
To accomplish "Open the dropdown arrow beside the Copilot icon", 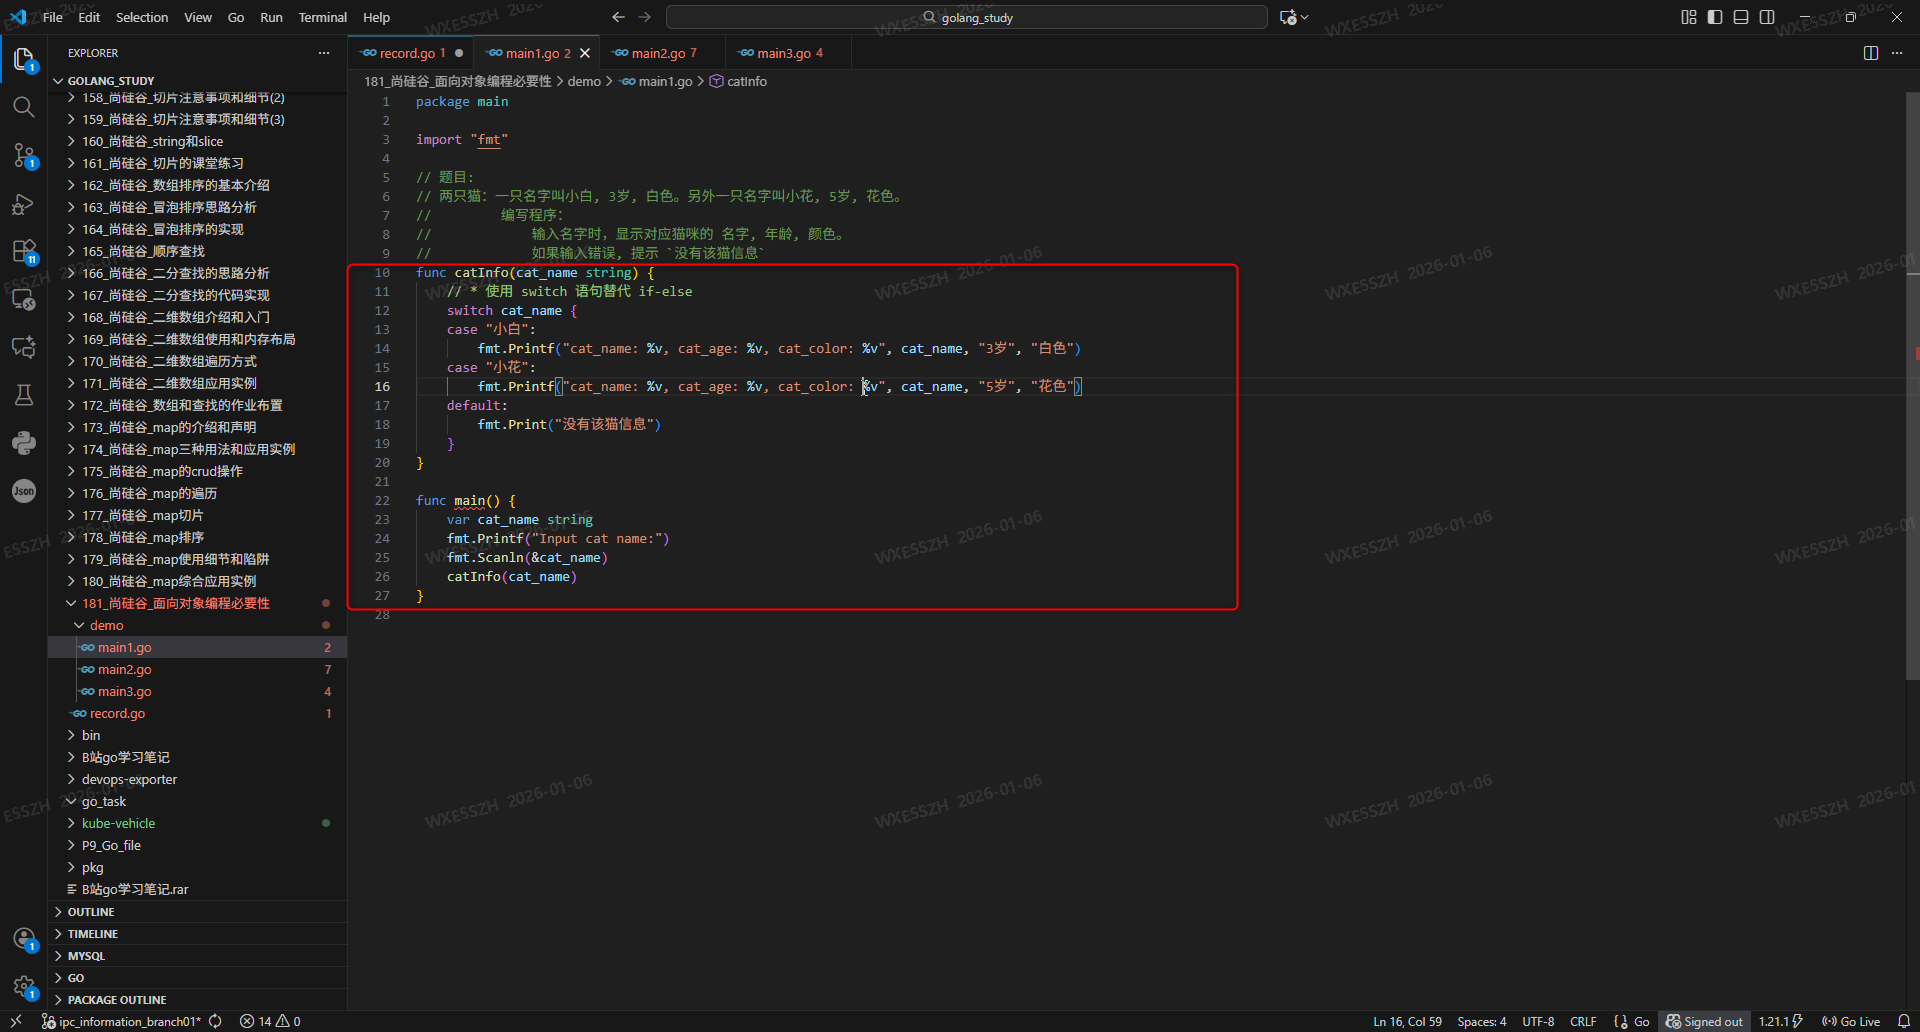I will (x=1304, y=17).
